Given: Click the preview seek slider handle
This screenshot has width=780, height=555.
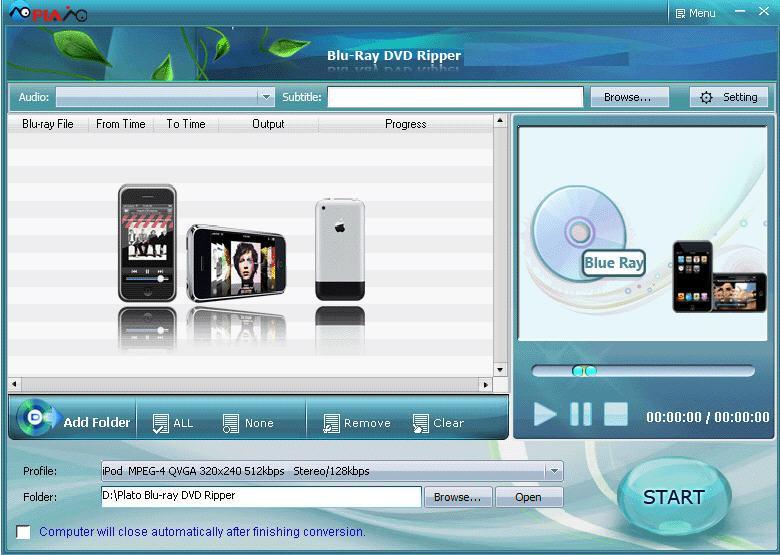Looking at the screenshot, I should point(584,371).
